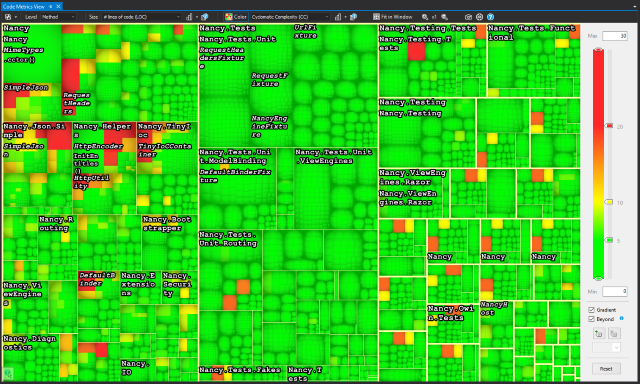Open the metrics view settings gear
The width and height of the screenshot is (640, 384).
click(x=480, y=17)
